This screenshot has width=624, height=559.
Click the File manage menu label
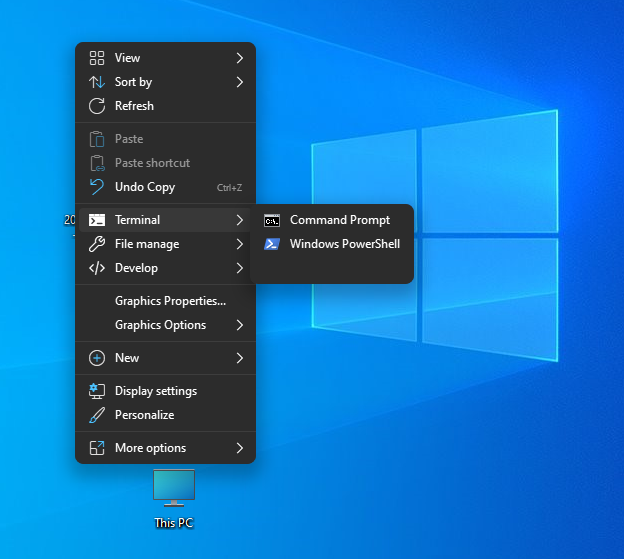pyautogui.click(x=147, y=244)
